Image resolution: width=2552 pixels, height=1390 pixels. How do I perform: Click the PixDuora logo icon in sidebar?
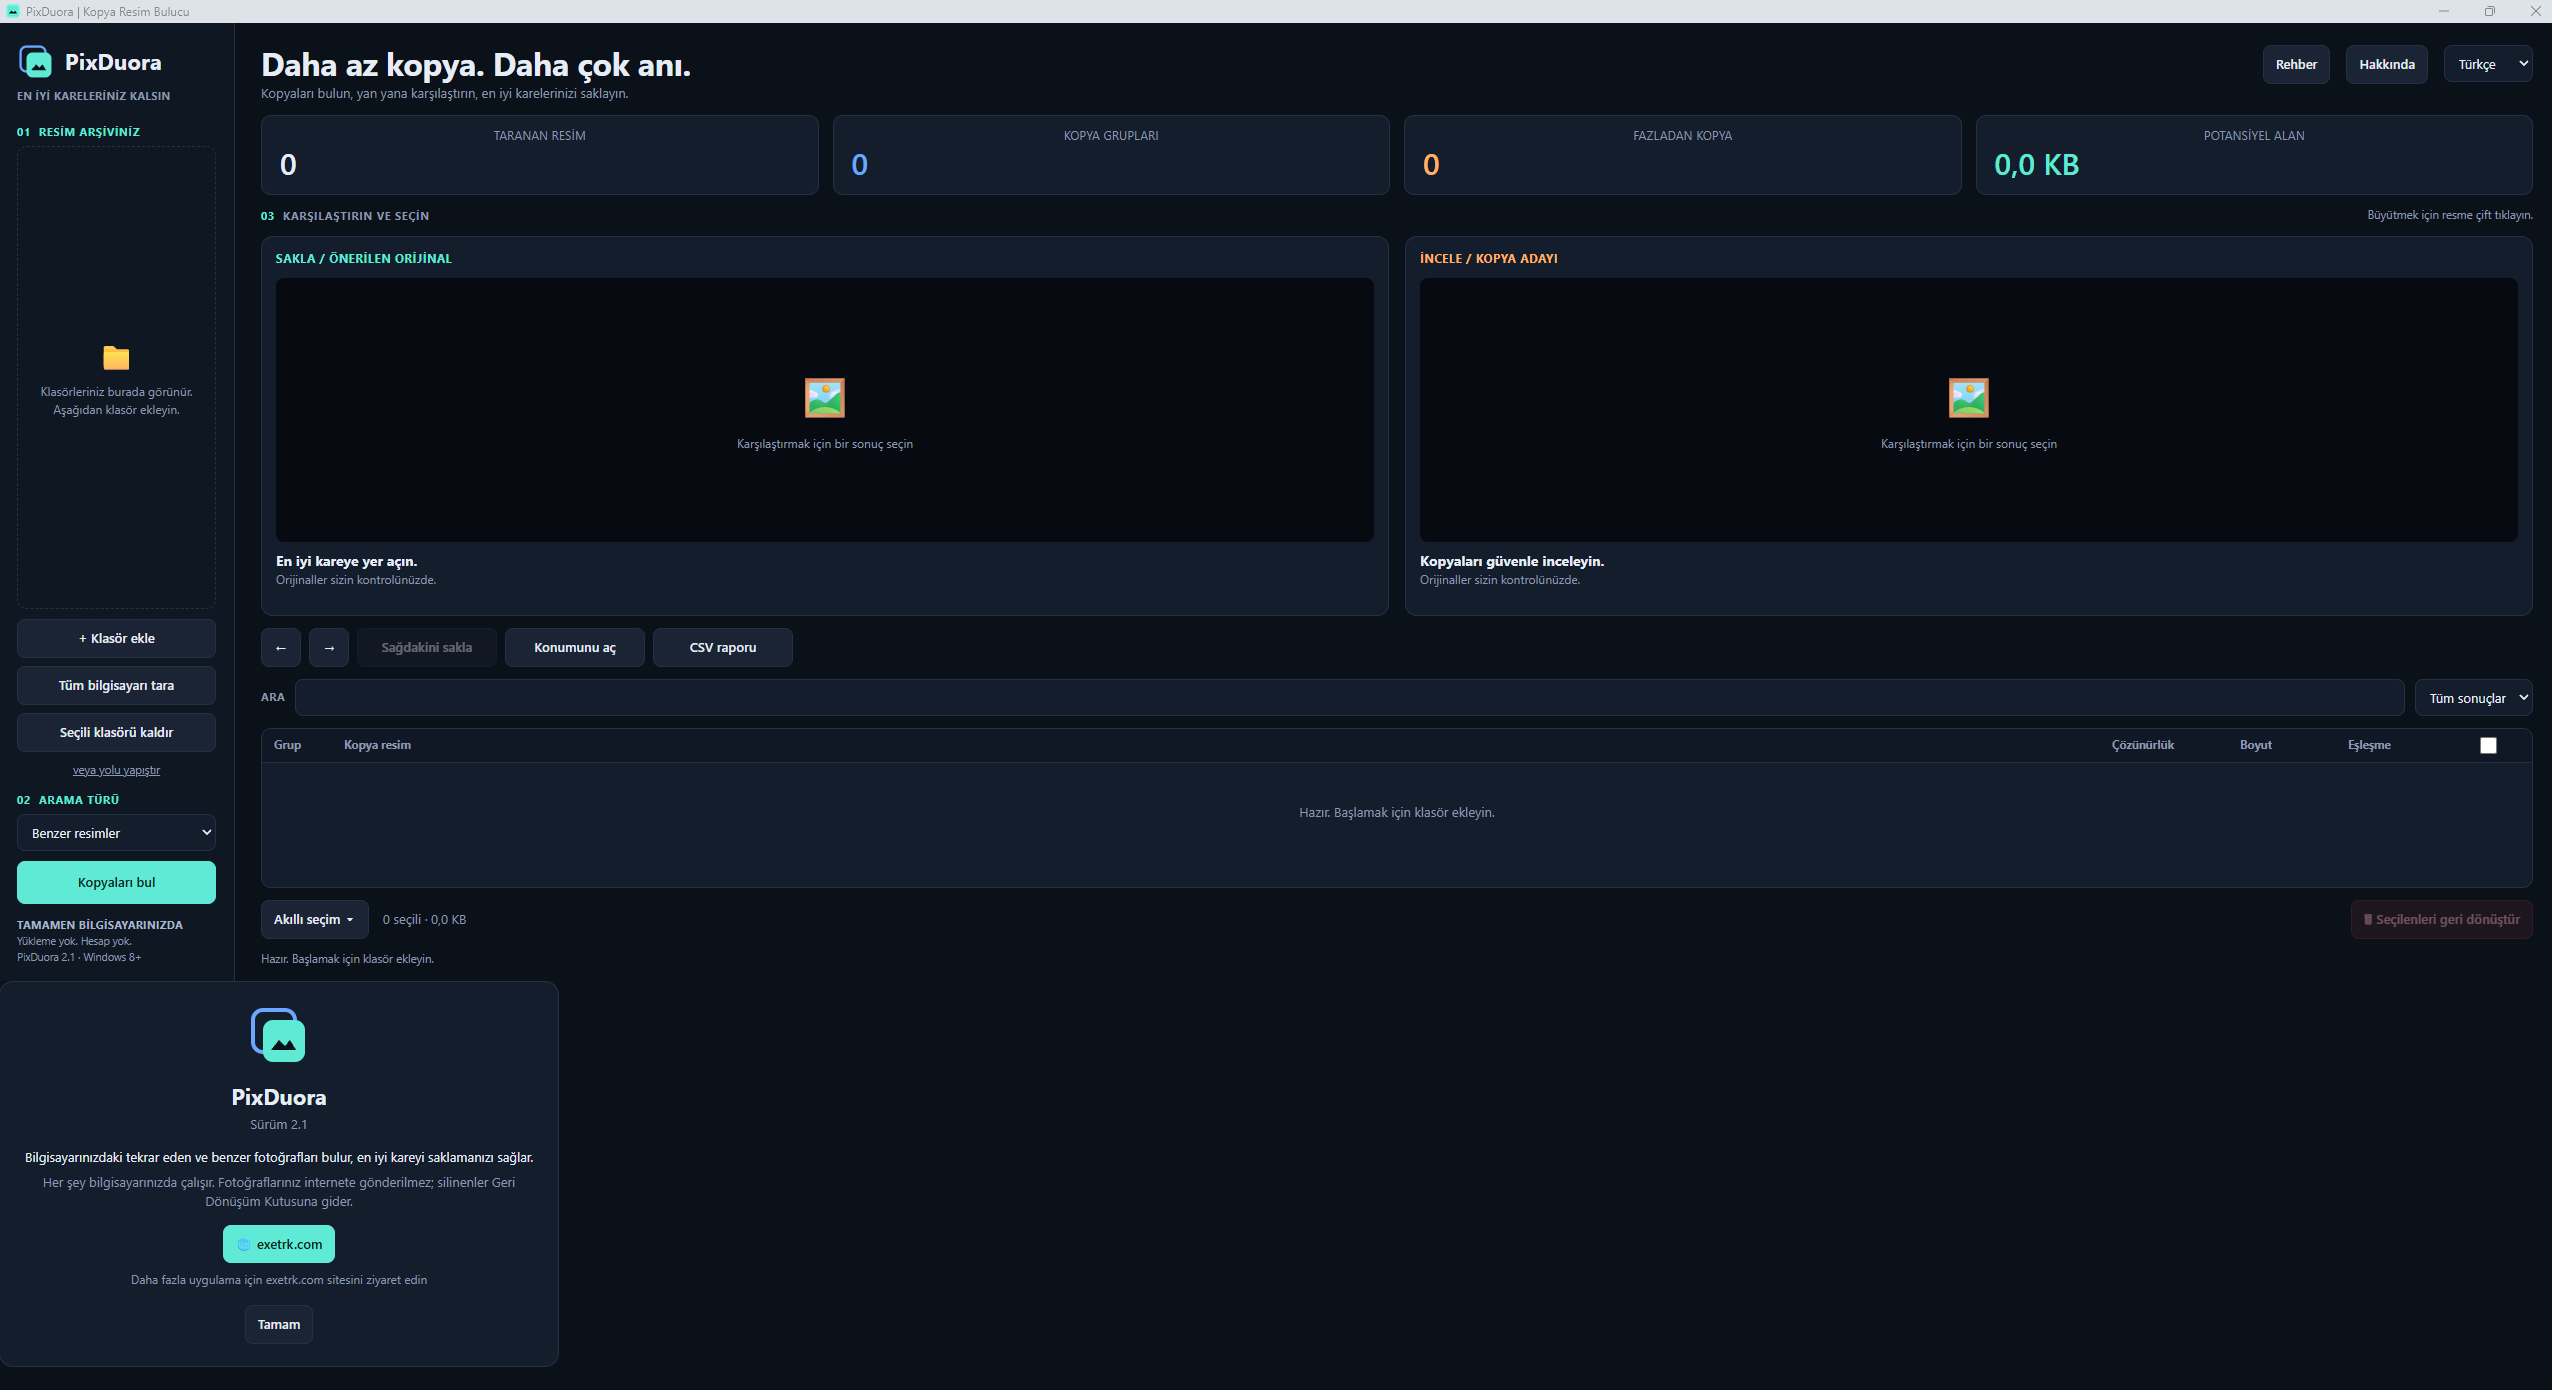[35, 62]
